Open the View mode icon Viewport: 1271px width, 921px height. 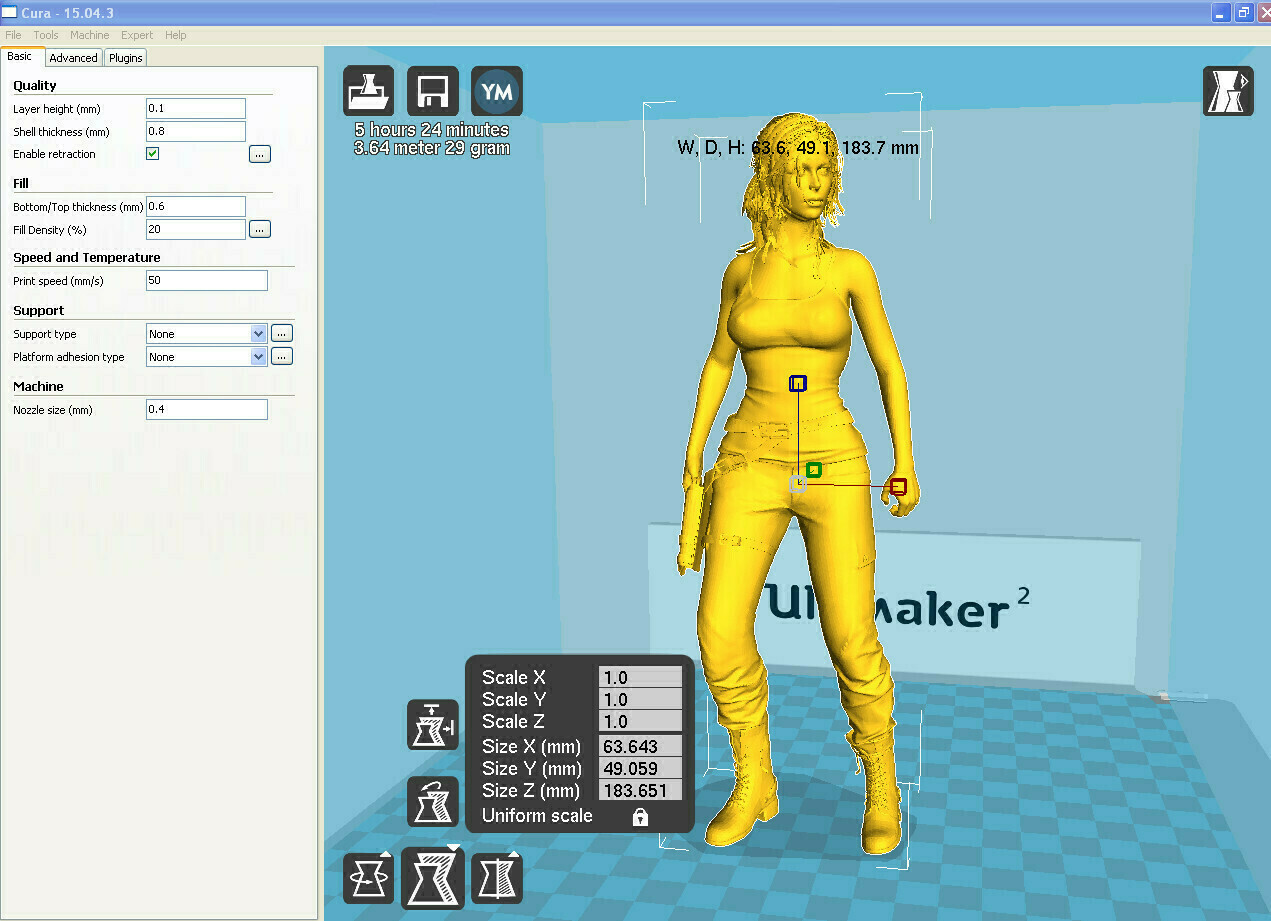(1228, 92)
